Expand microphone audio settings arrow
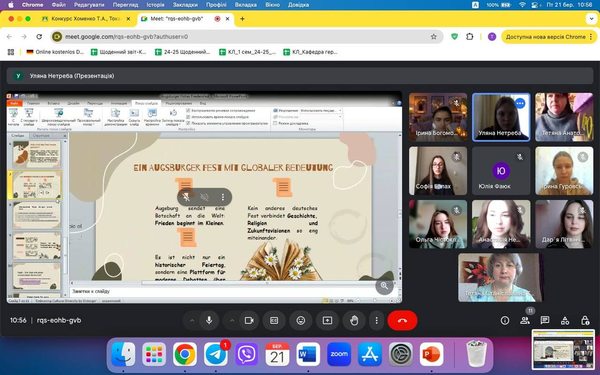Screen dimensions: 600x375 [192, 320]
